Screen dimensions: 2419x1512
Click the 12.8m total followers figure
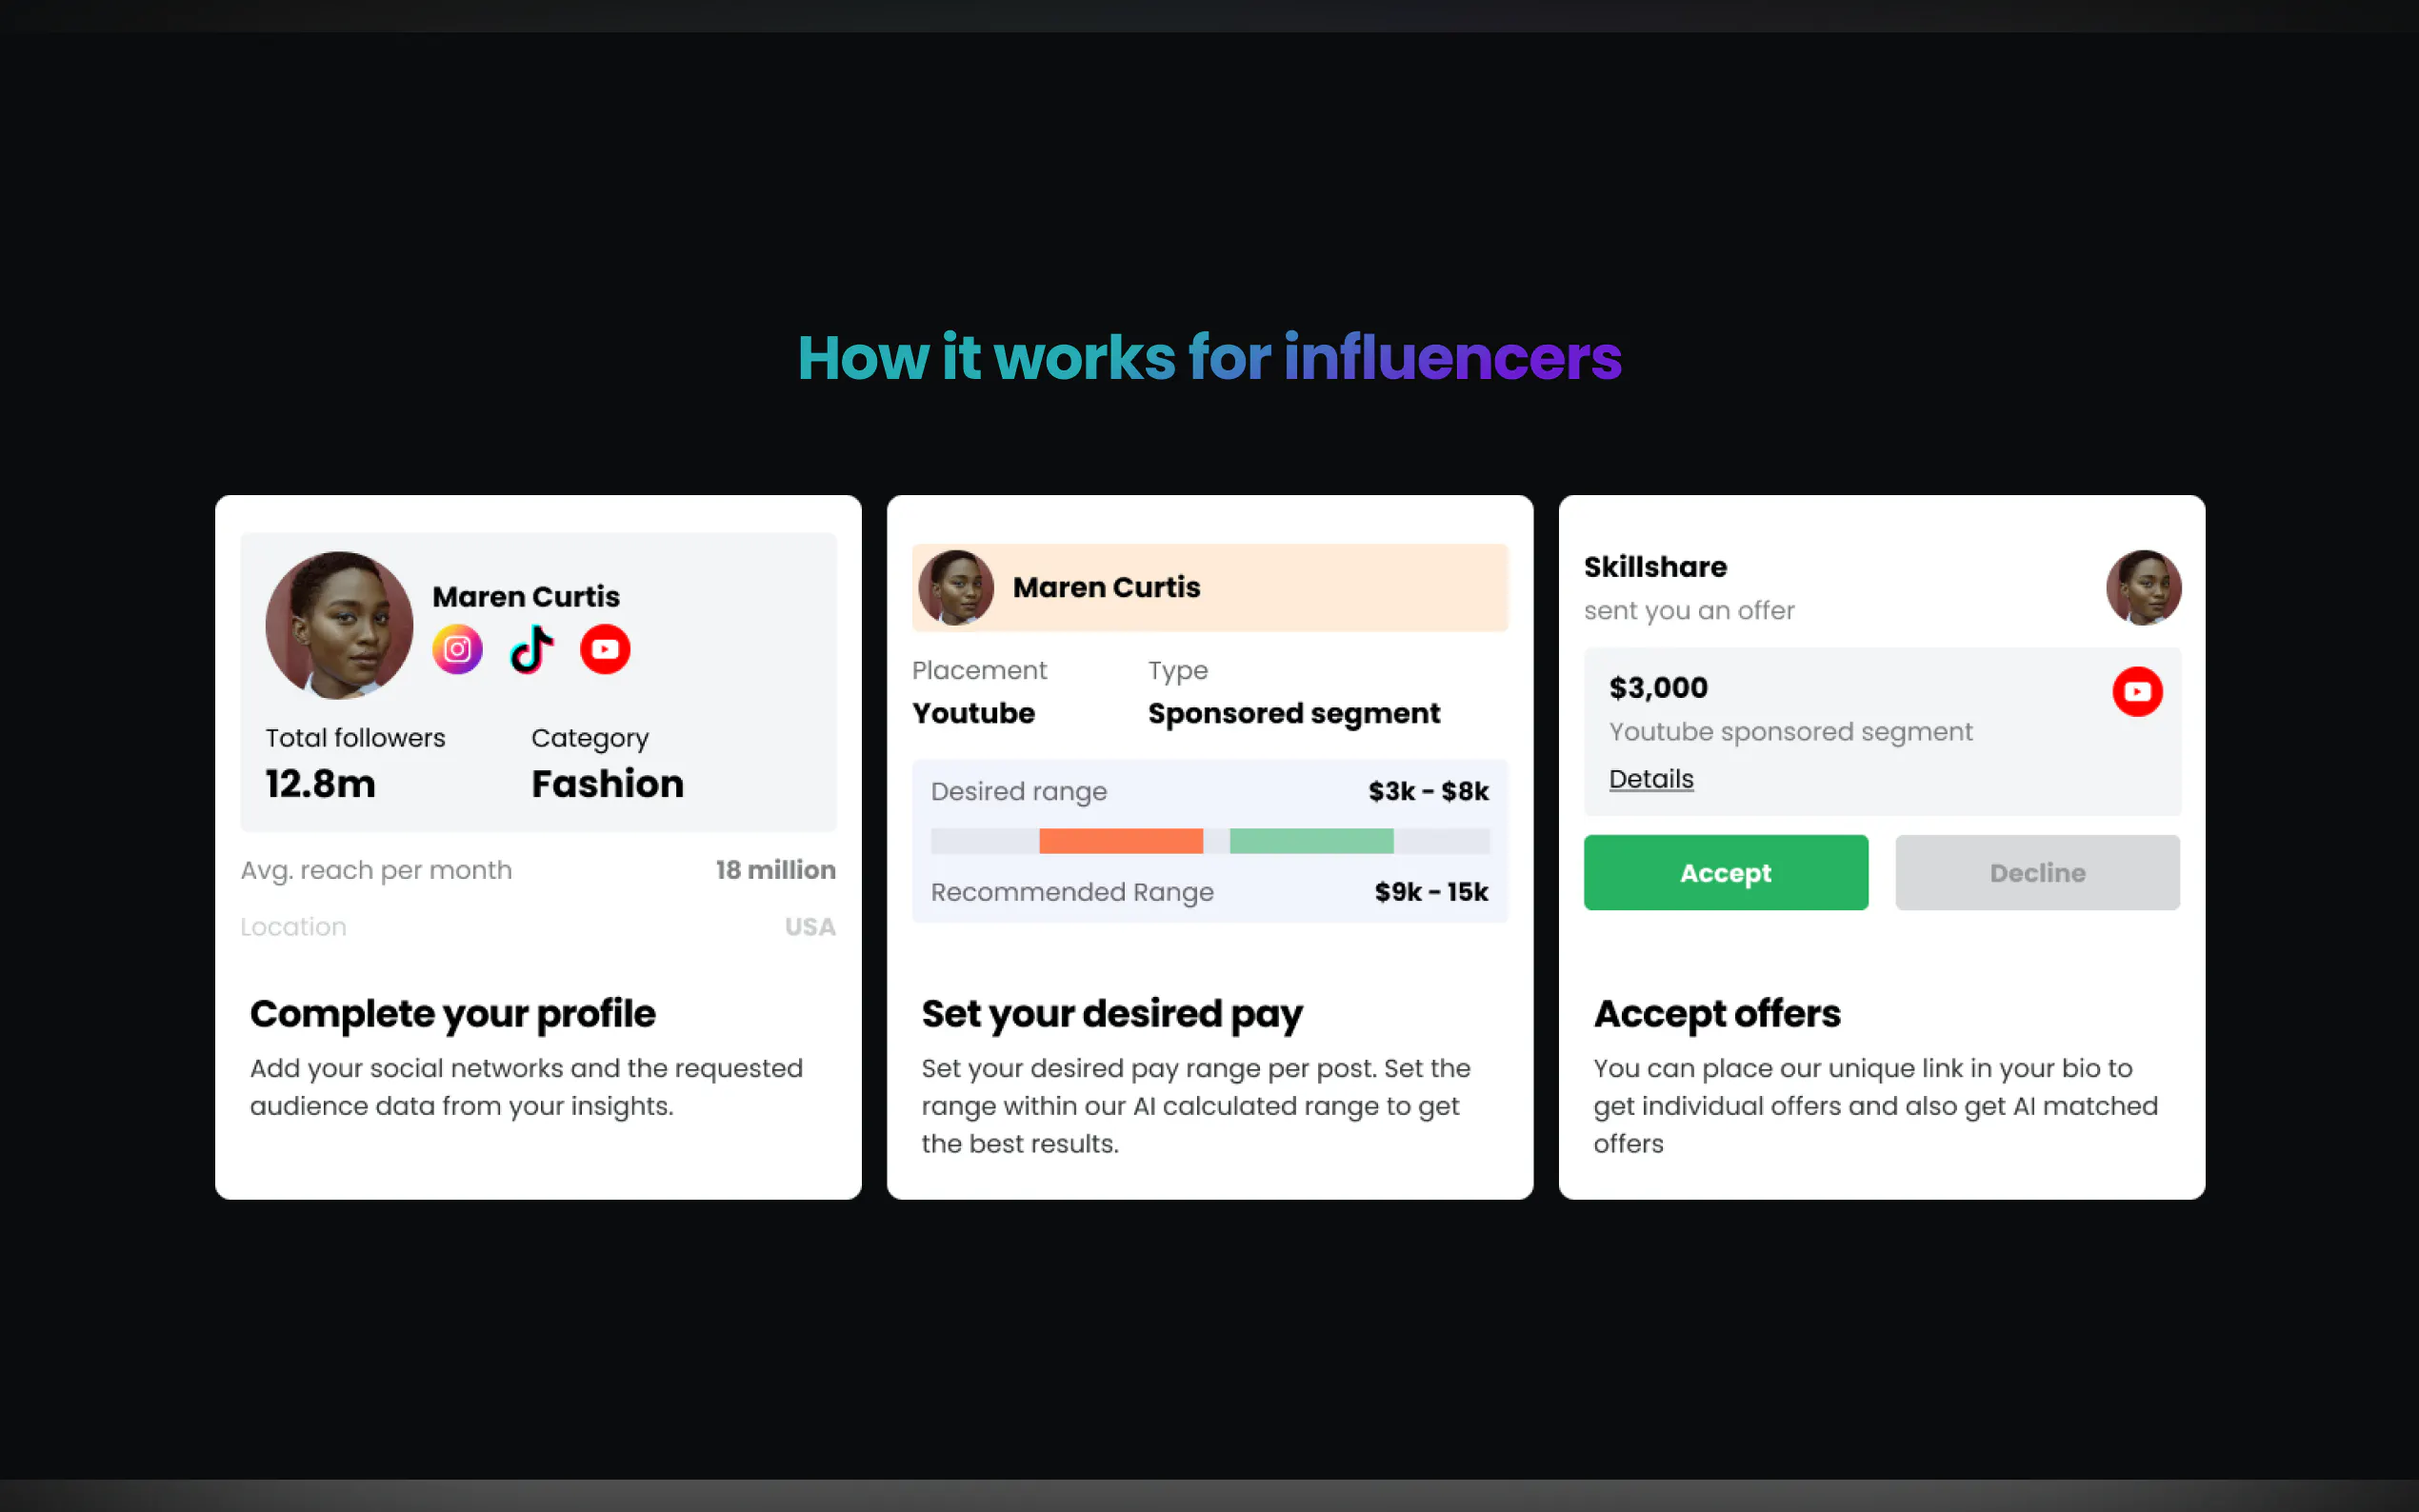(320, 784)
